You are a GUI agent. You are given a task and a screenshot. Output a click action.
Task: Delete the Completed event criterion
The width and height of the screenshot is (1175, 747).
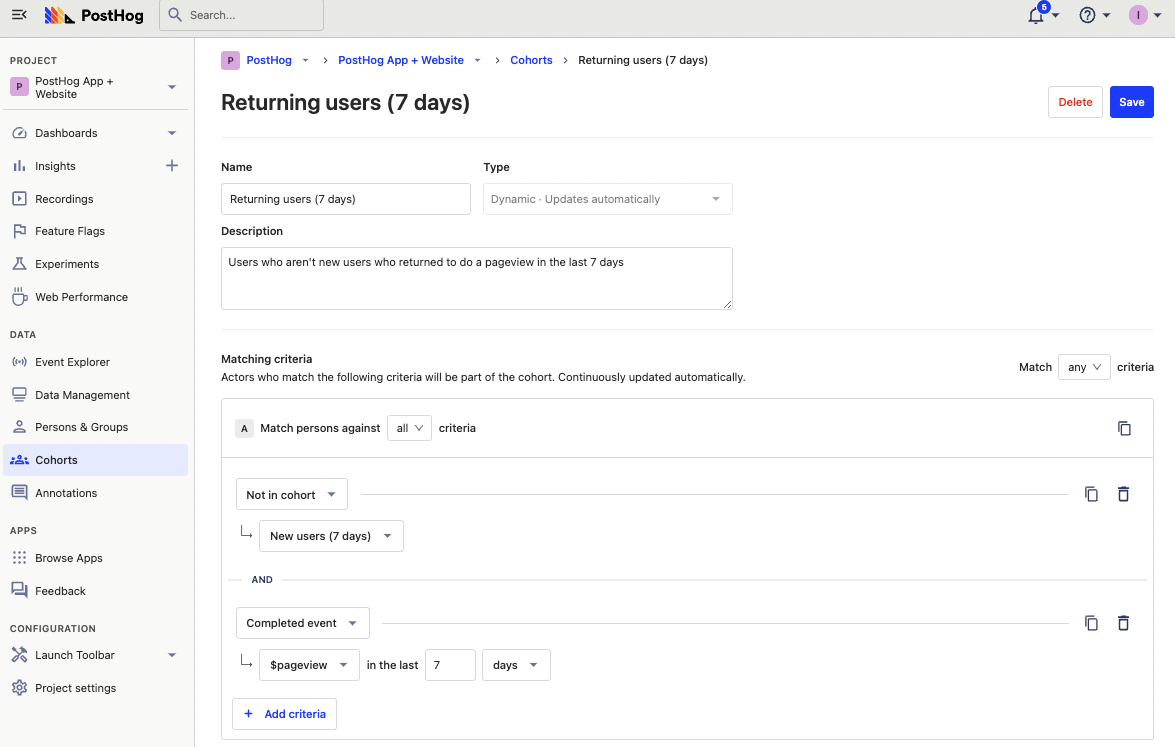[1123, 623]
